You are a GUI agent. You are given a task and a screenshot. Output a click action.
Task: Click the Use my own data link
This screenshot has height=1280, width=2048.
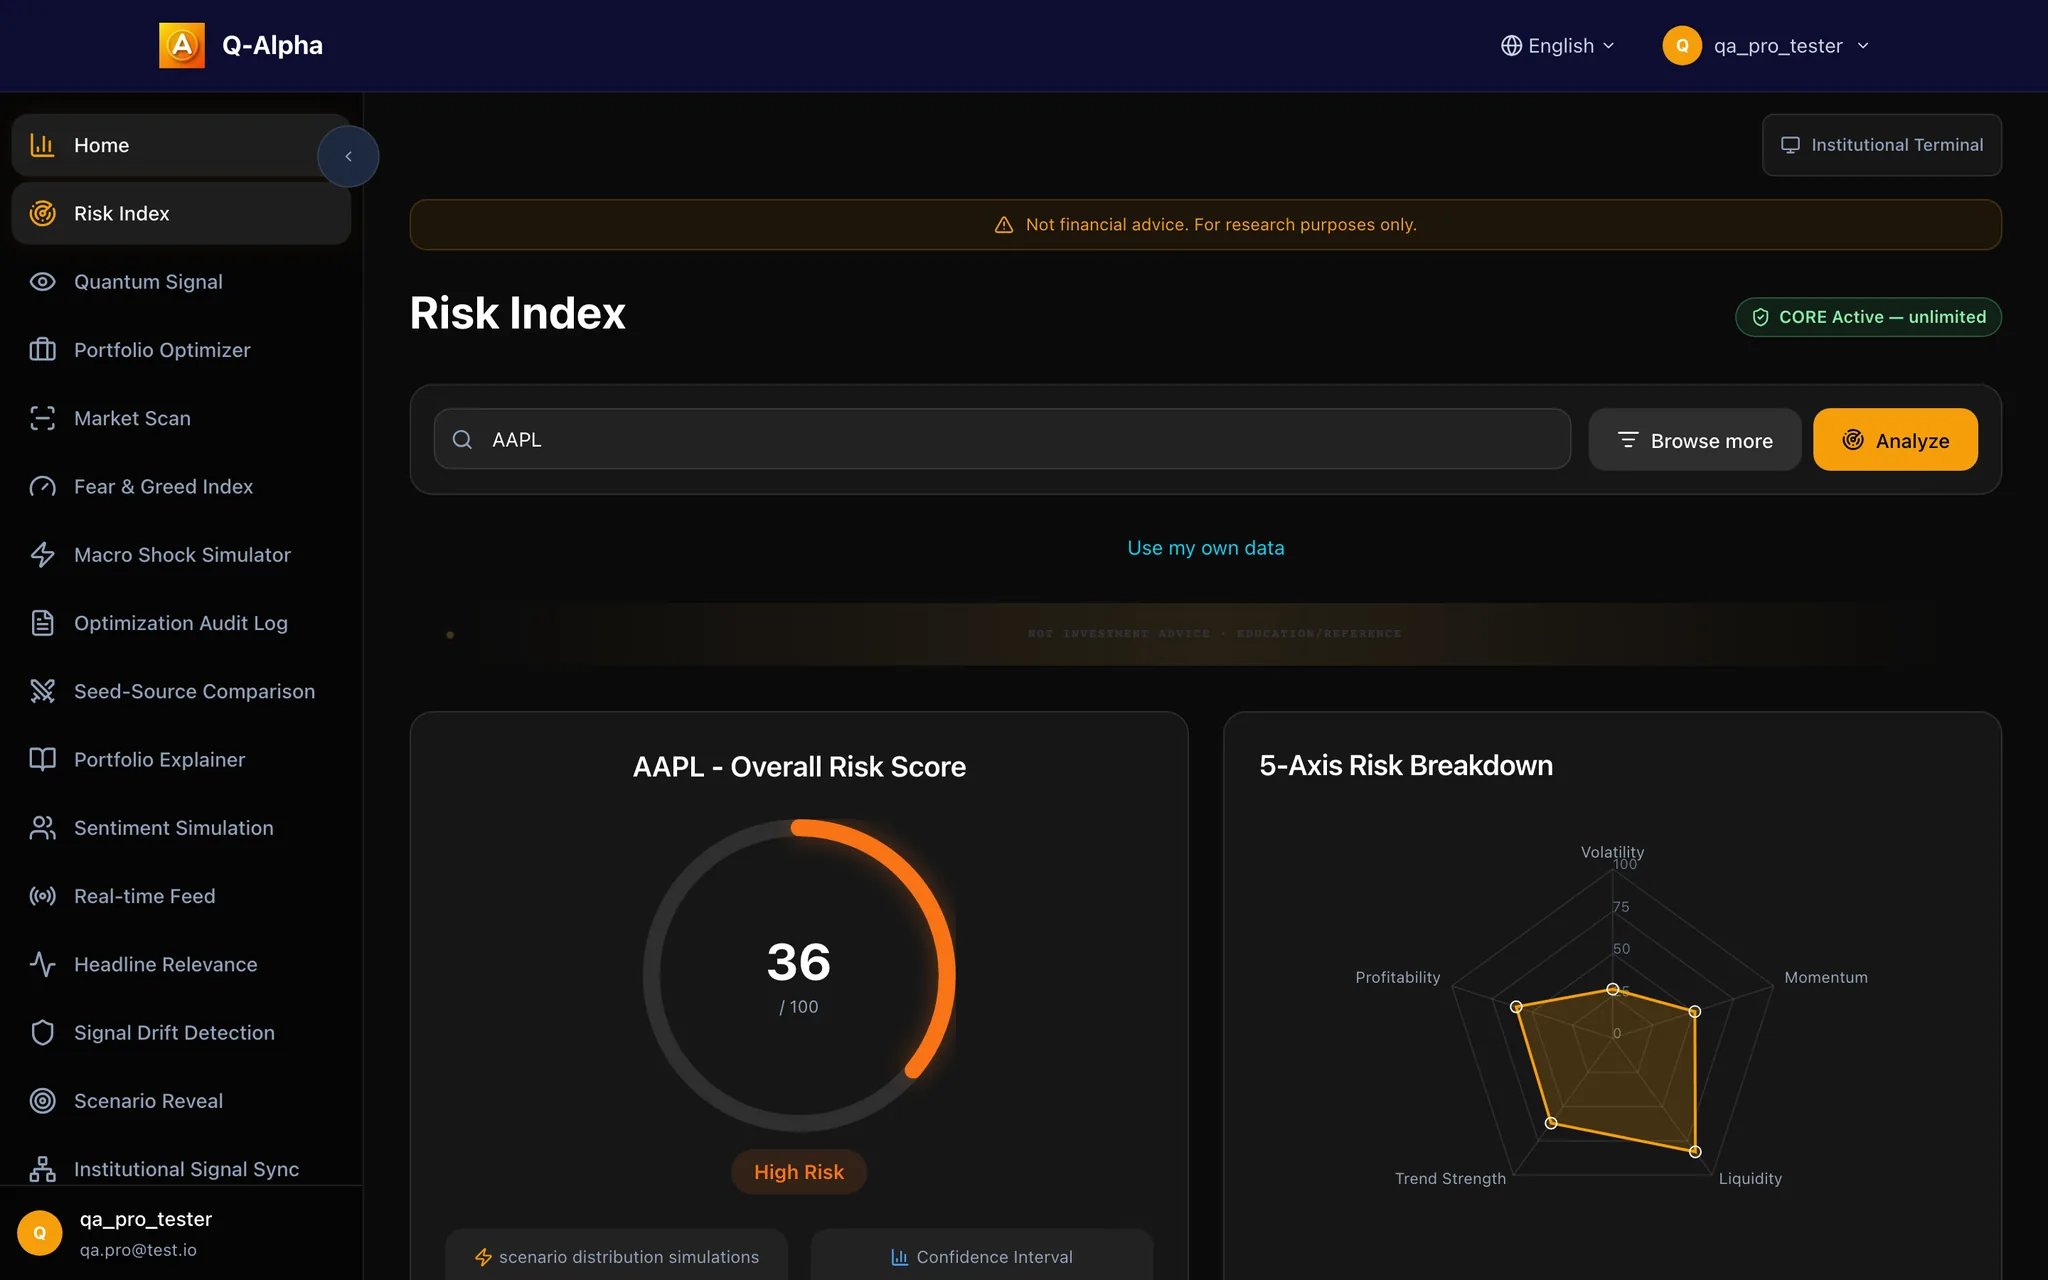pos(1205,548)
